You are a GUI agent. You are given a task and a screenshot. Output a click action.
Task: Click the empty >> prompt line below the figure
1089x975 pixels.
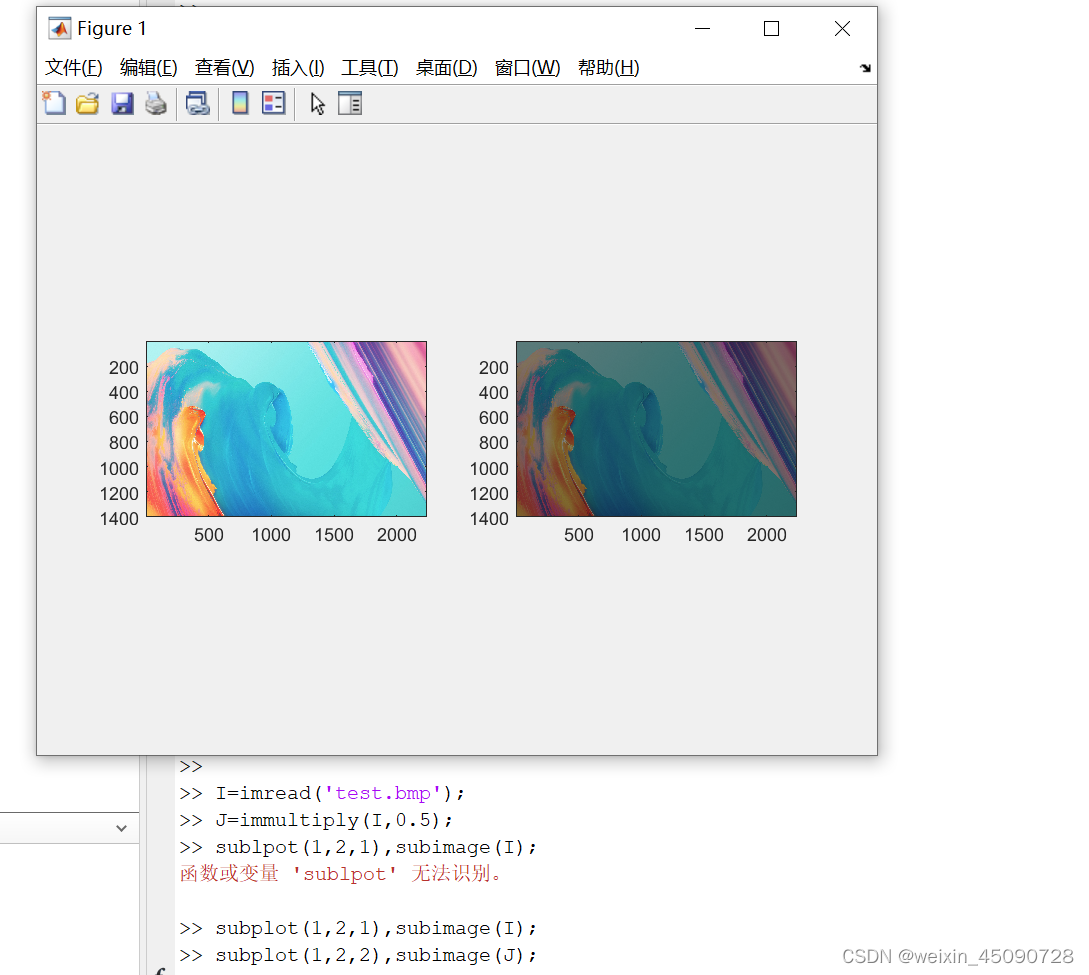191,767
